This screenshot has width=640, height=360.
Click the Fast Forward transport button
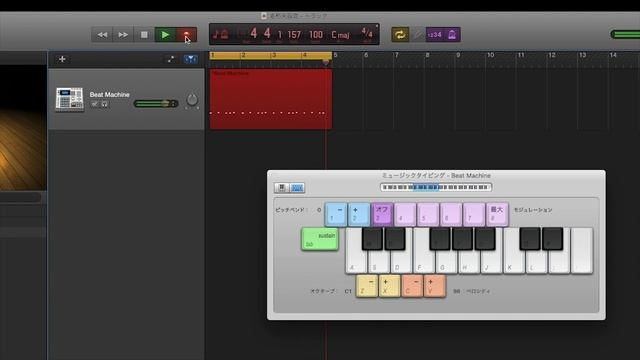point(123,35)
